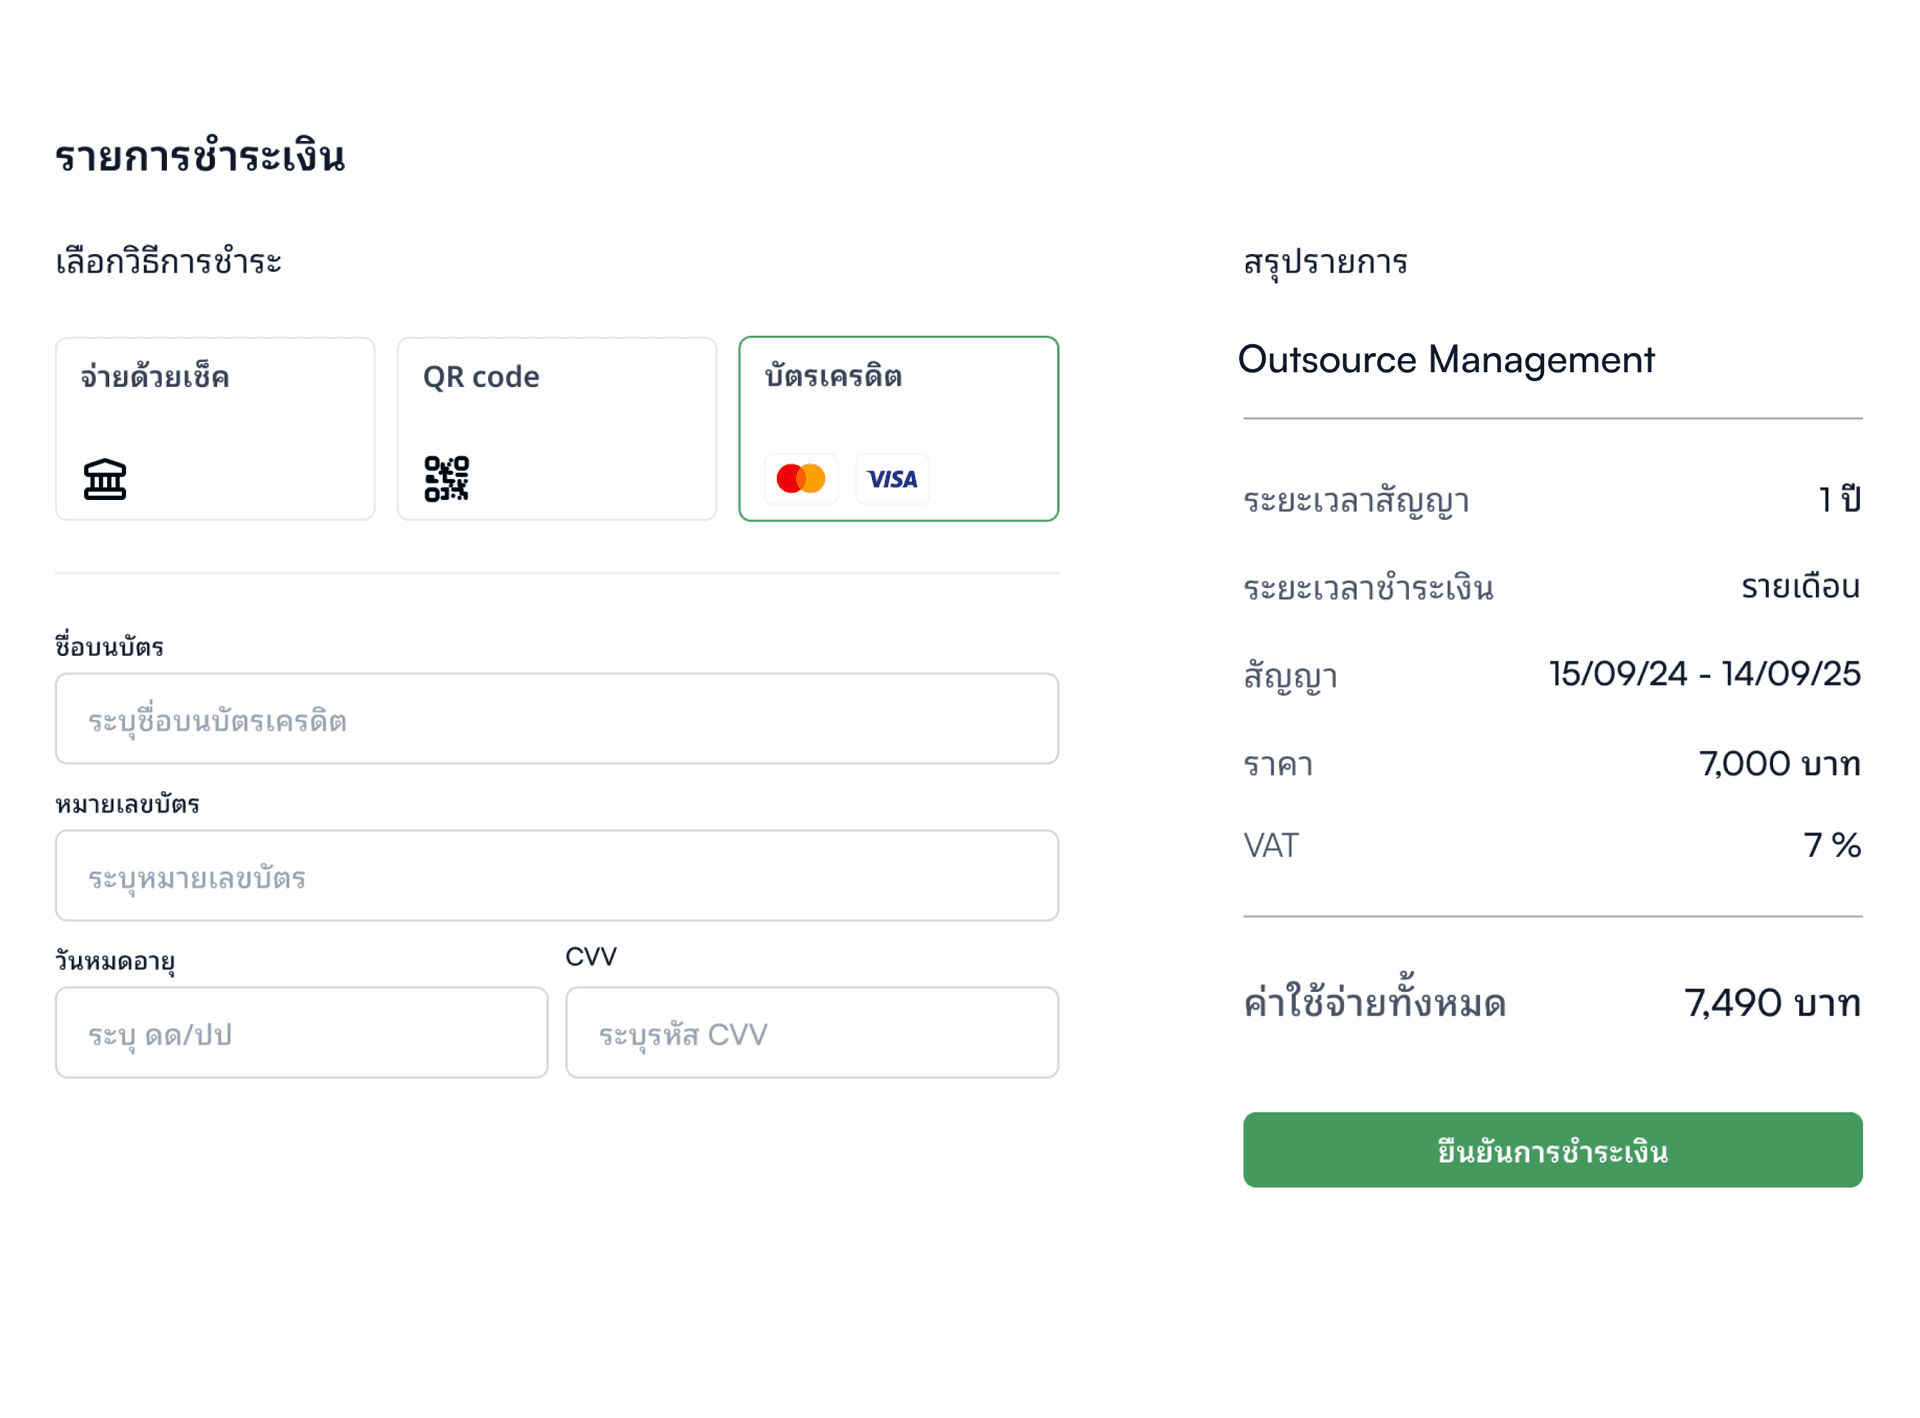Select the จ่ายด้วยเช็ค payment option
The width and height of the screenshot is (1920, 1418).
(x=215, y=428)
